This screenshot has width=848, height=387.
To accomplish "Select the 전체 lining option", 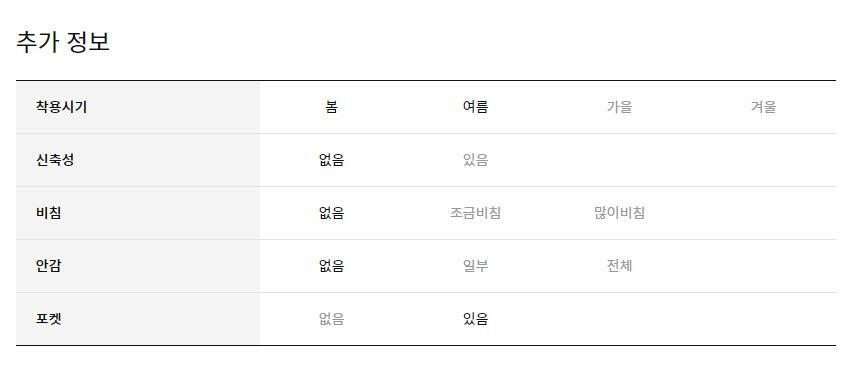I will click(x=619, y=266).
